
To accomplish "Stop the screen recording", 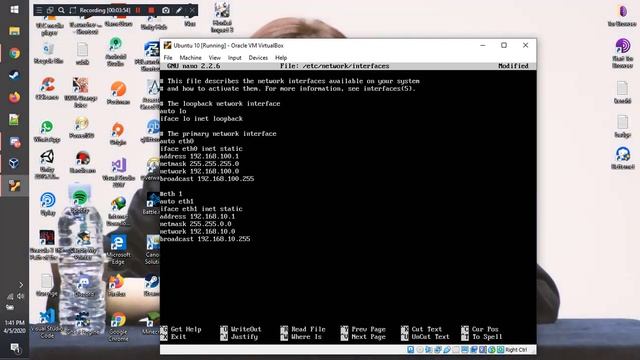I will click(151, 10).
